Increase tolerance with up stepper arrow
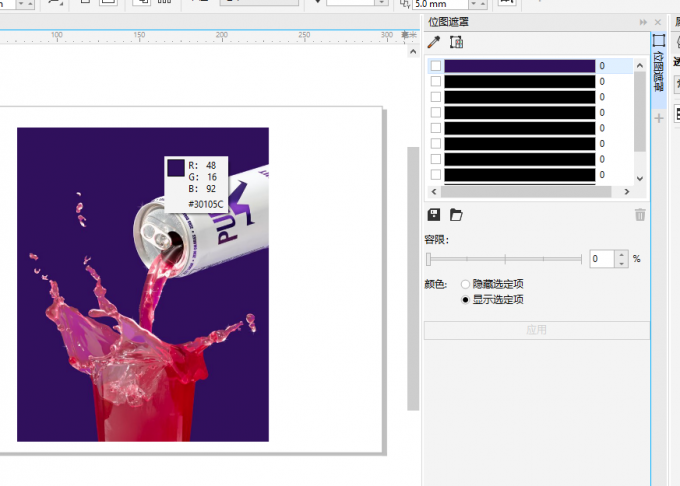Image resolution: width=680 pixels, height=486 pixels. click(x=621, y=255)
